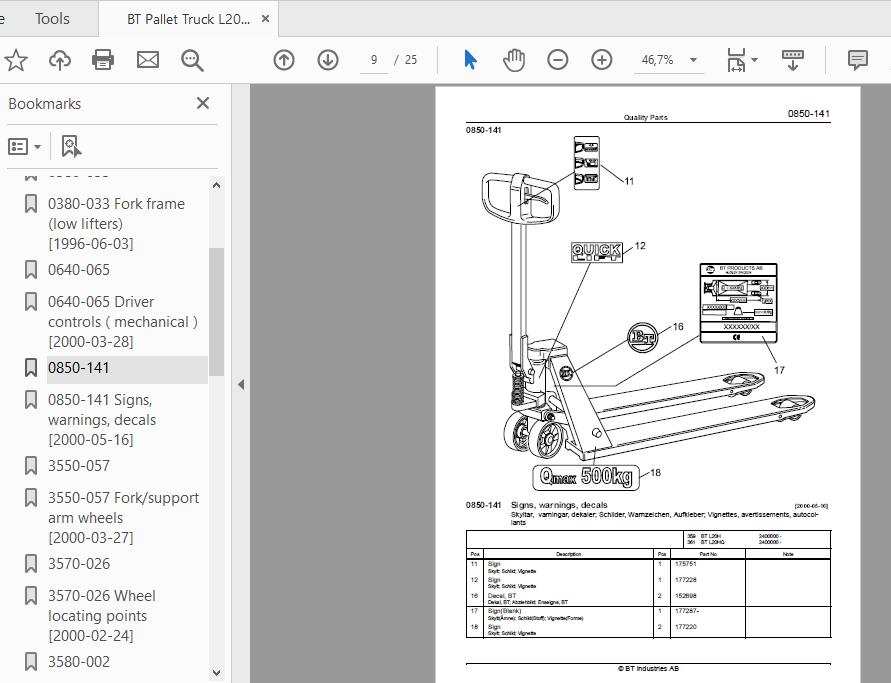This screenshot has width=891, height=683.
Task: Activate the arrow selection tool
Action: (x=470, y=60)
